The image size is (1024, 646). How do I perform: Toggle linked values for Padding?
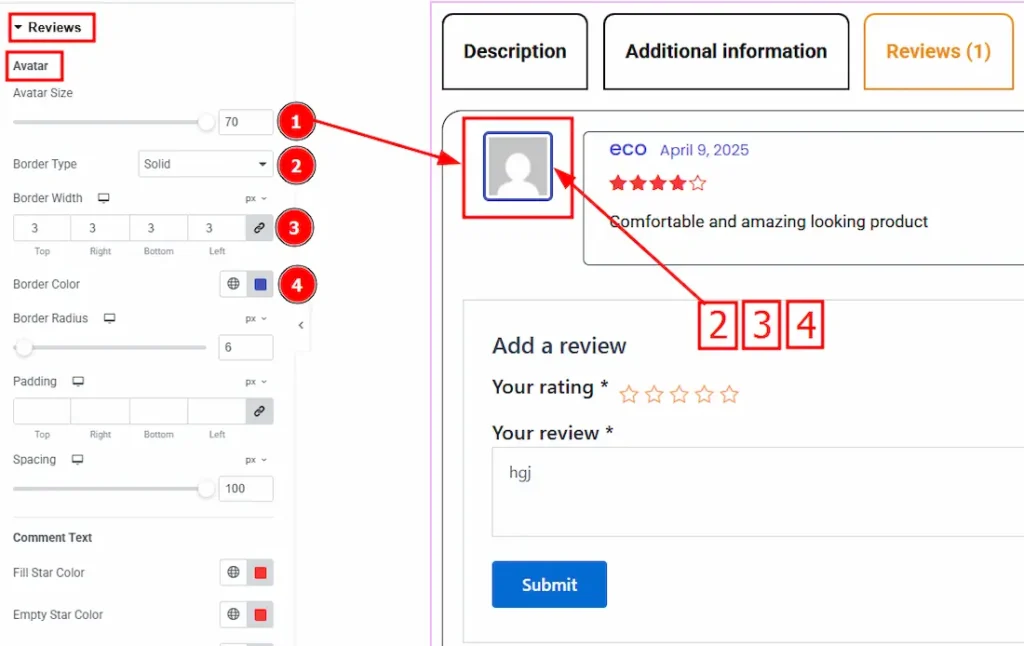click(x=259, y=411)
